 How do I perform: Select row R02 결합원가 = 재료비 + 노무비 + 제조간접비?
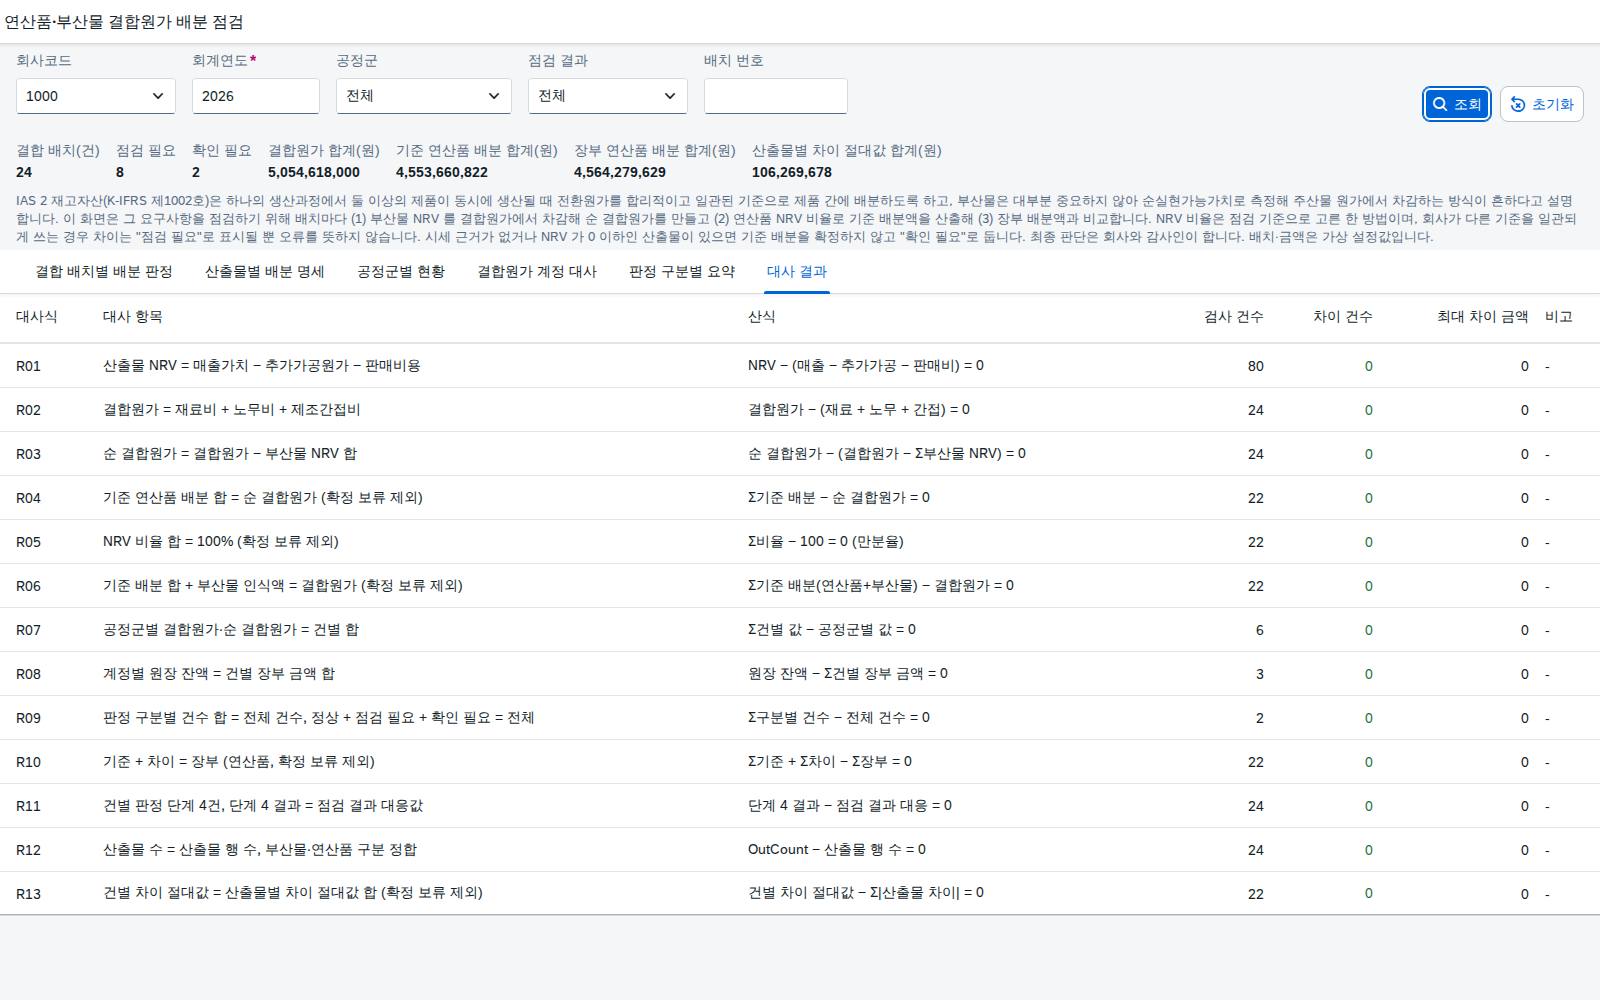232,410
